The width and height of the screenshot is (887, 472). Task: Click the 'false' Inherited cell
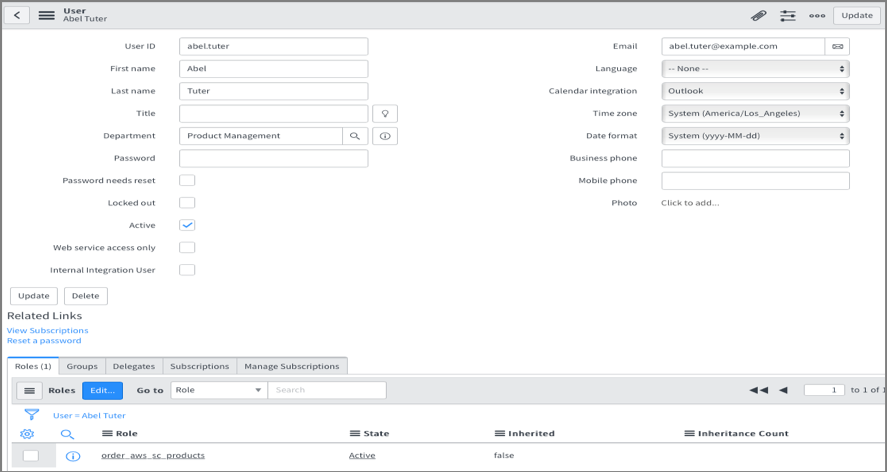504,456
